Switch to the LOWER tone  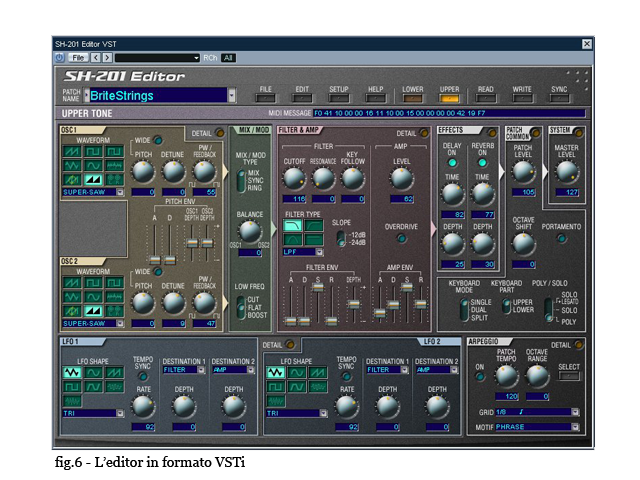(413, 98)
